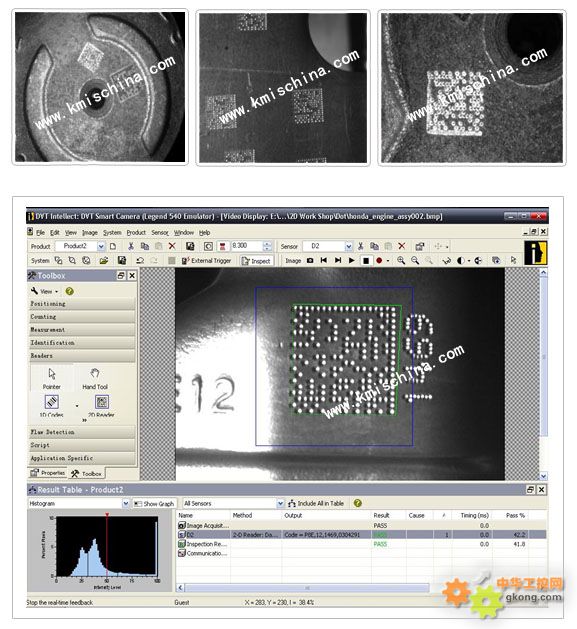This screenshot has height=629, width=577.
Task: Create a new product with the blank page icon
Action: pyautogui.click(x=113, y=246)
